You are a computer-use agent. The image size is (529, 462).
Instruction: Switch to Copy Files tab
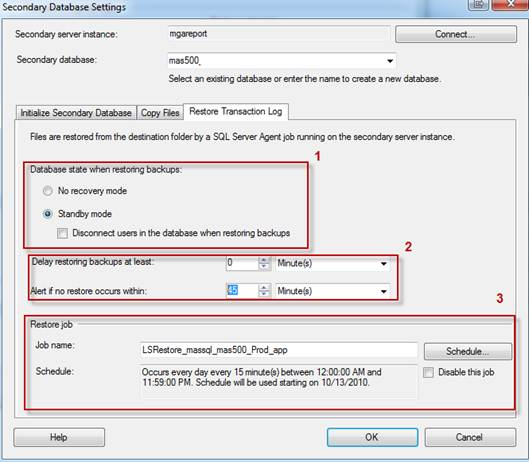[x=160, y=113]
